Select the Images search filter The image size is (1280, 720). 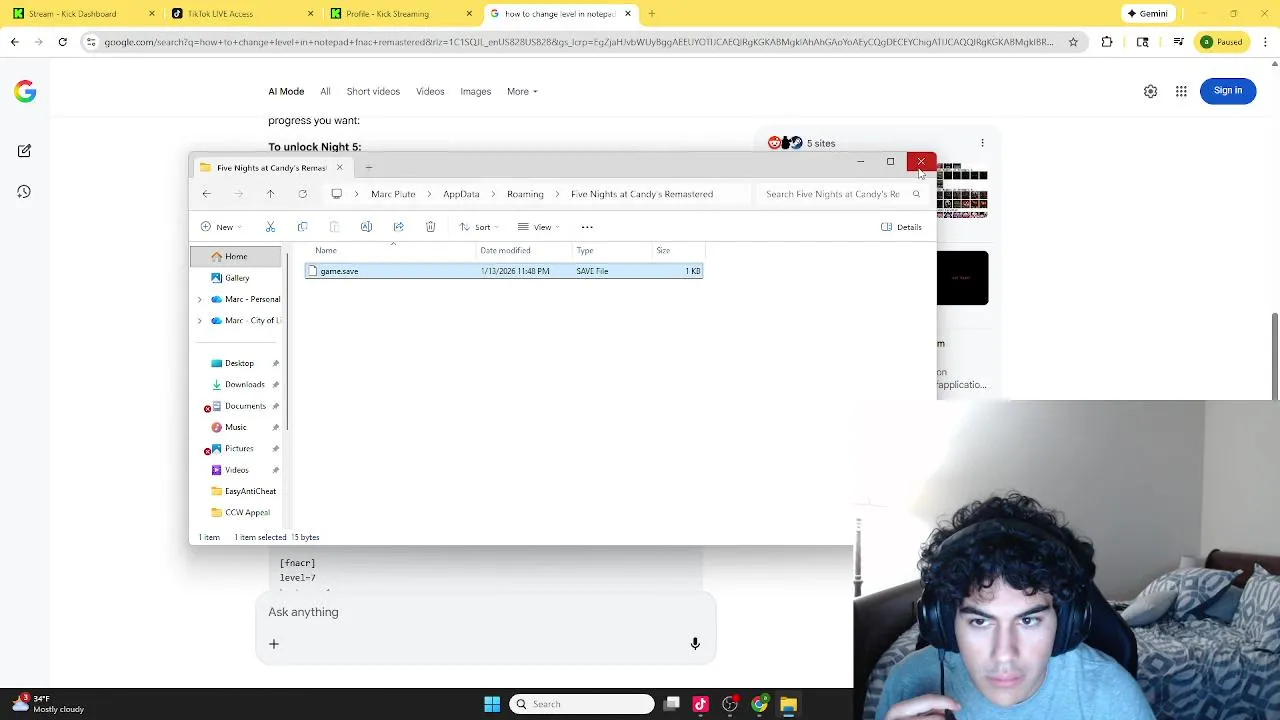tap(475, 91)
